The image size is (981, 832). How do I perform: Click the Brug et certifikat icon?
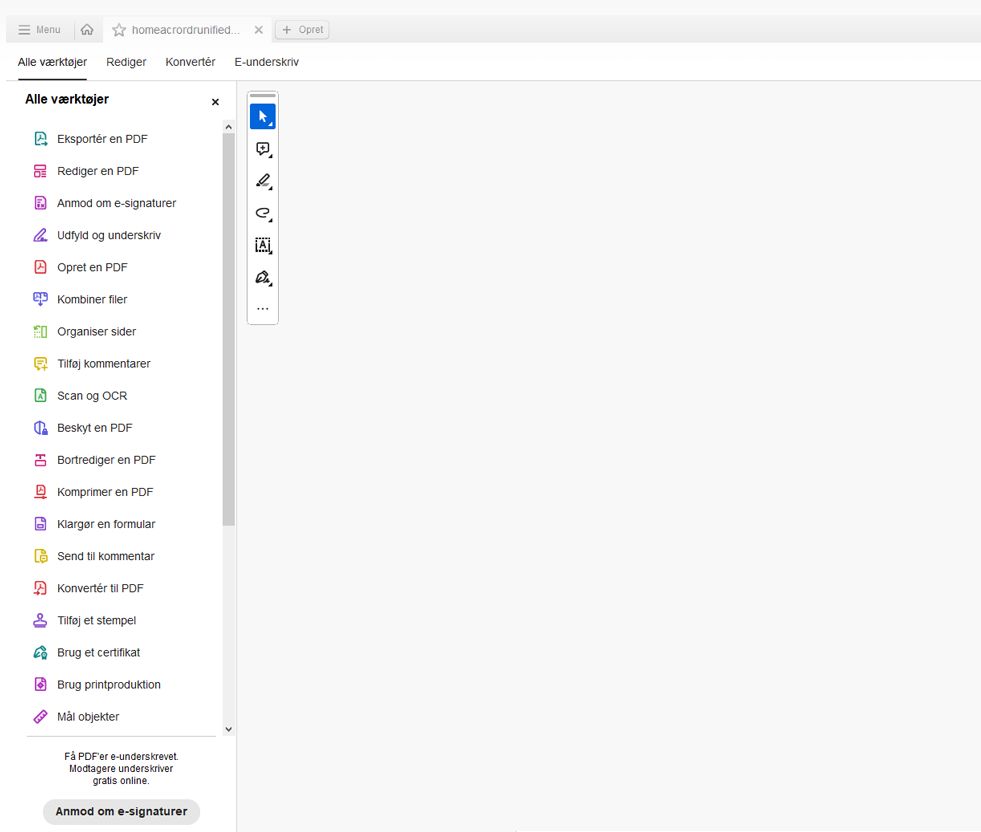pyautogui.click(x=41, y=652)
